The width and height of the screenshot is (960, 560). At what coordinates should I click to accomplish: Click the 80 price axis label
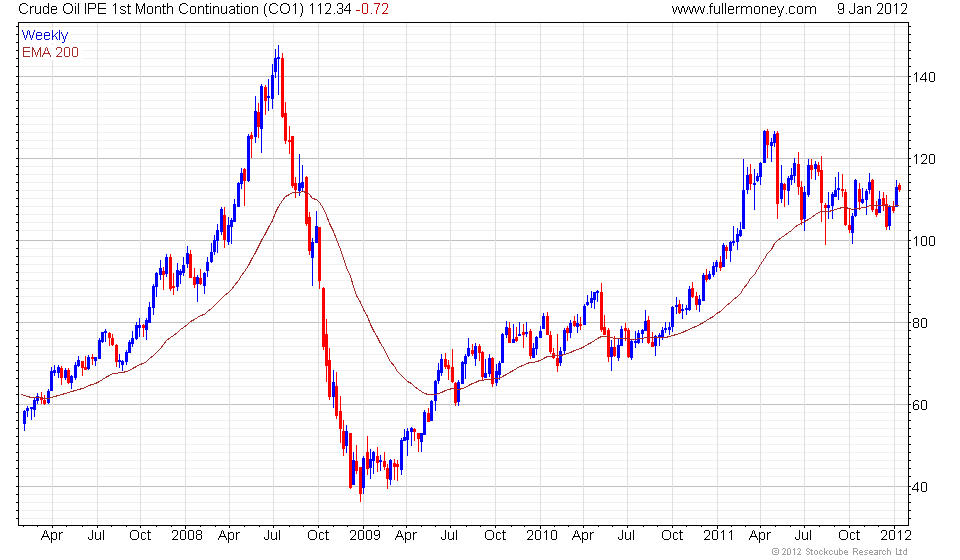tap(920, 323)
